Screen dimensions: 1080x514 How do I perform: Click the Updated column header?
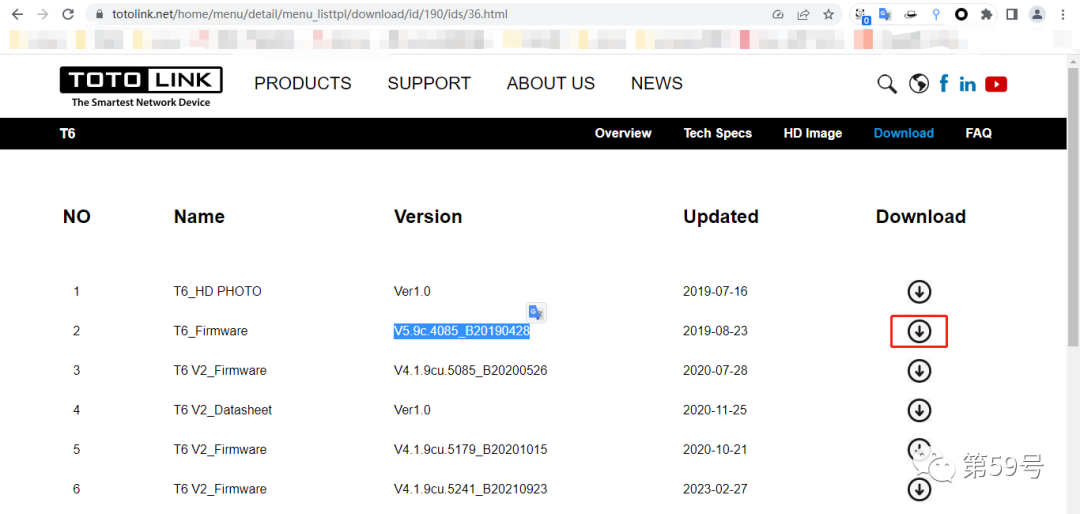point(720,217)
